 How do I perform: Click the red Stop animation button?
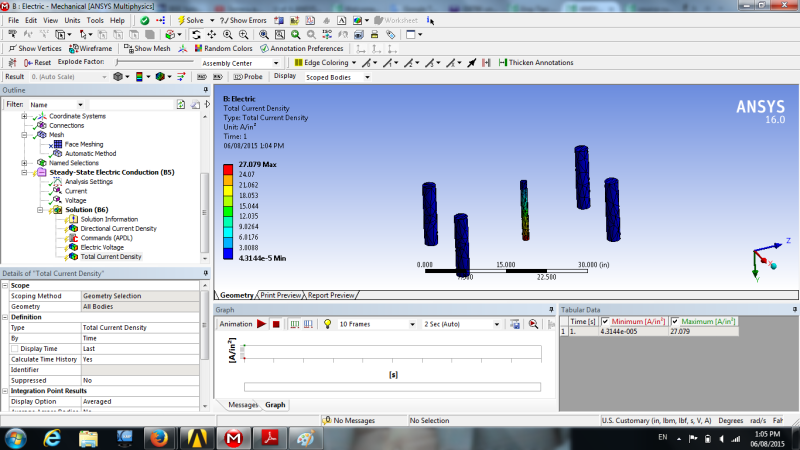[x=276, y=324]
